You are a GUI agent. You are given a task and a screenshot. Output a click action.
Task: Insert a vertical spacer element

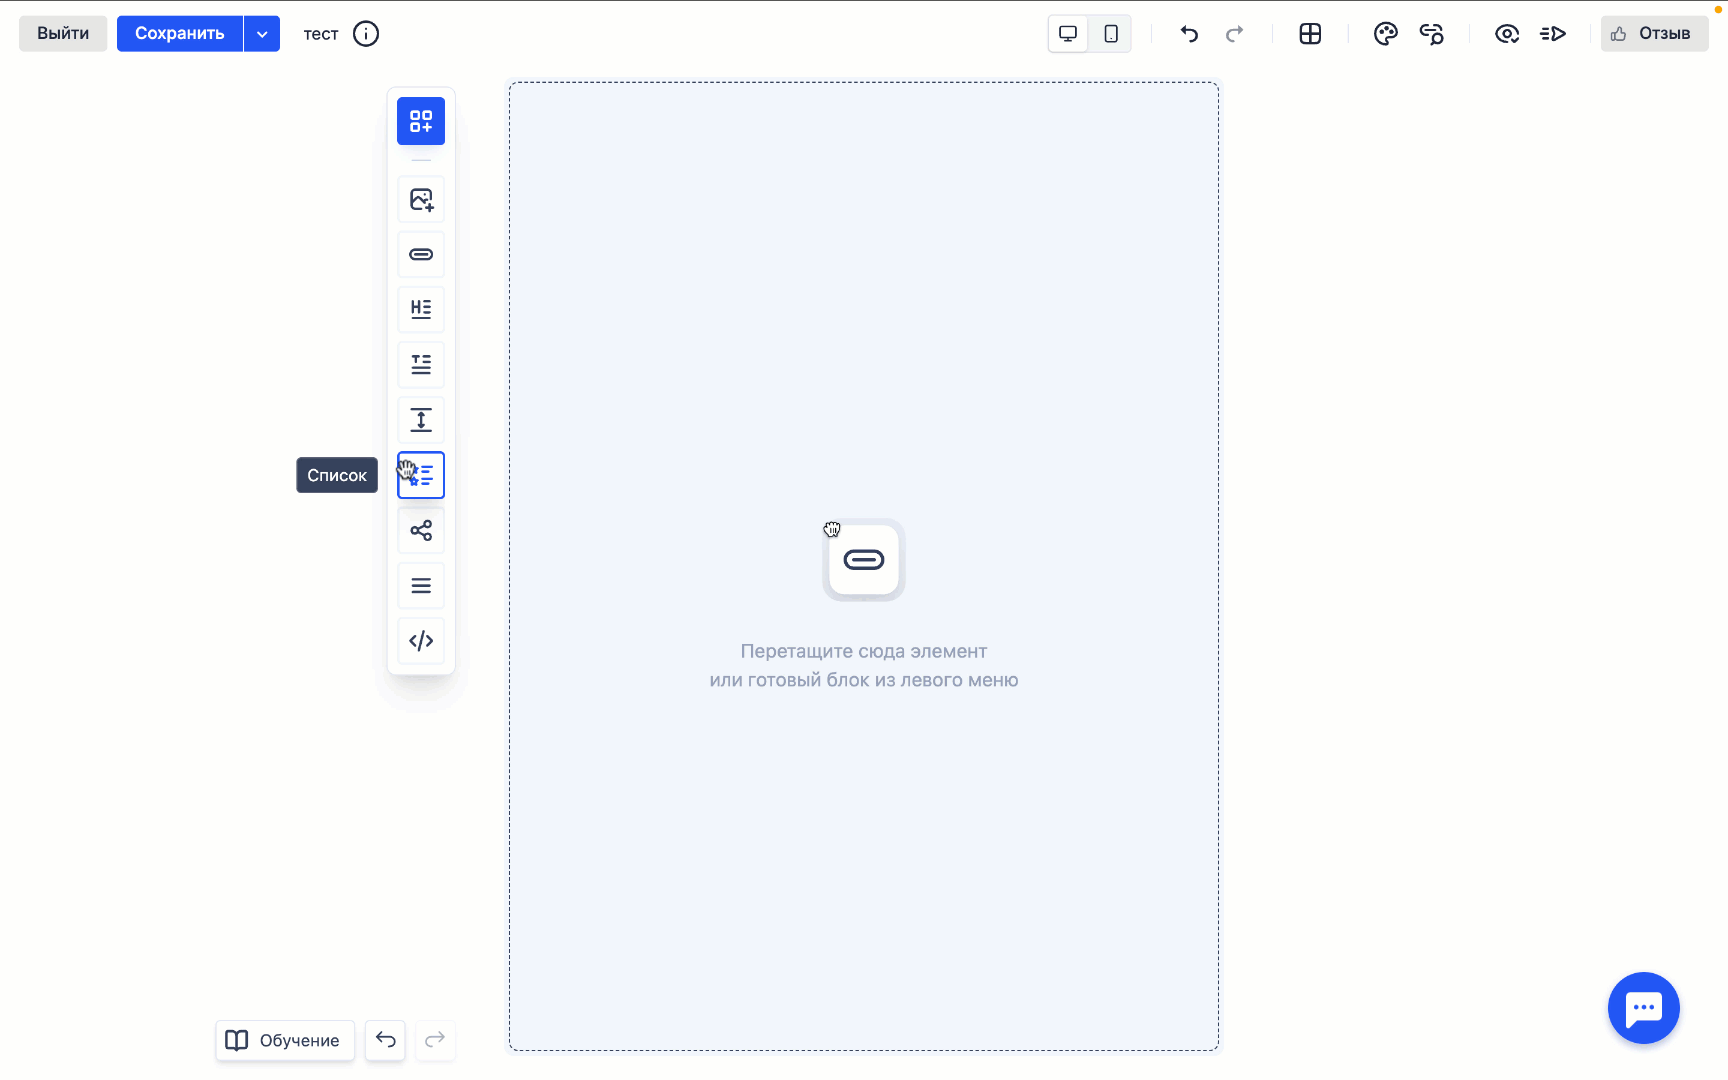[x=421, y=420]
